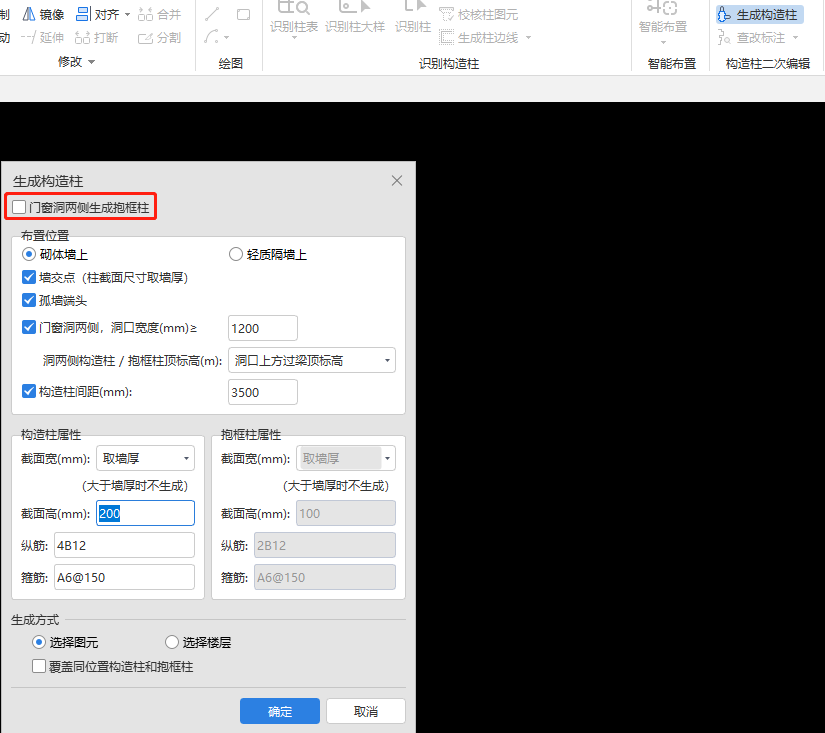The image size is (825, 733).
Task: Expand the 修改 group menu
Action: (x=76, y=62)
